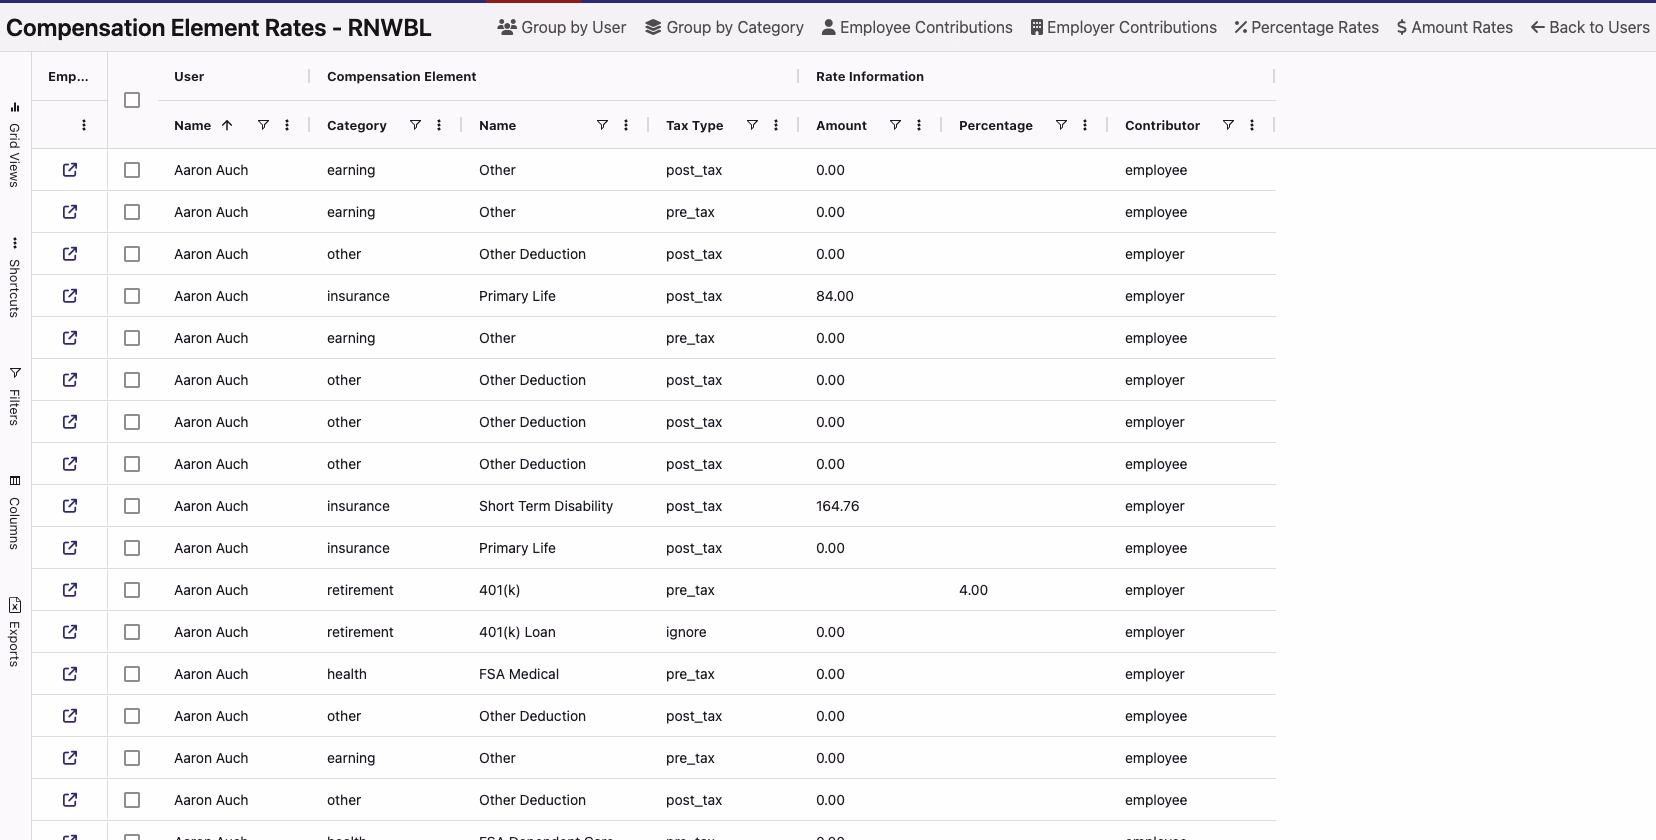The image size is (1656, 840).
Task: Open Shortcuts side panel
Action: pos(15,278)
